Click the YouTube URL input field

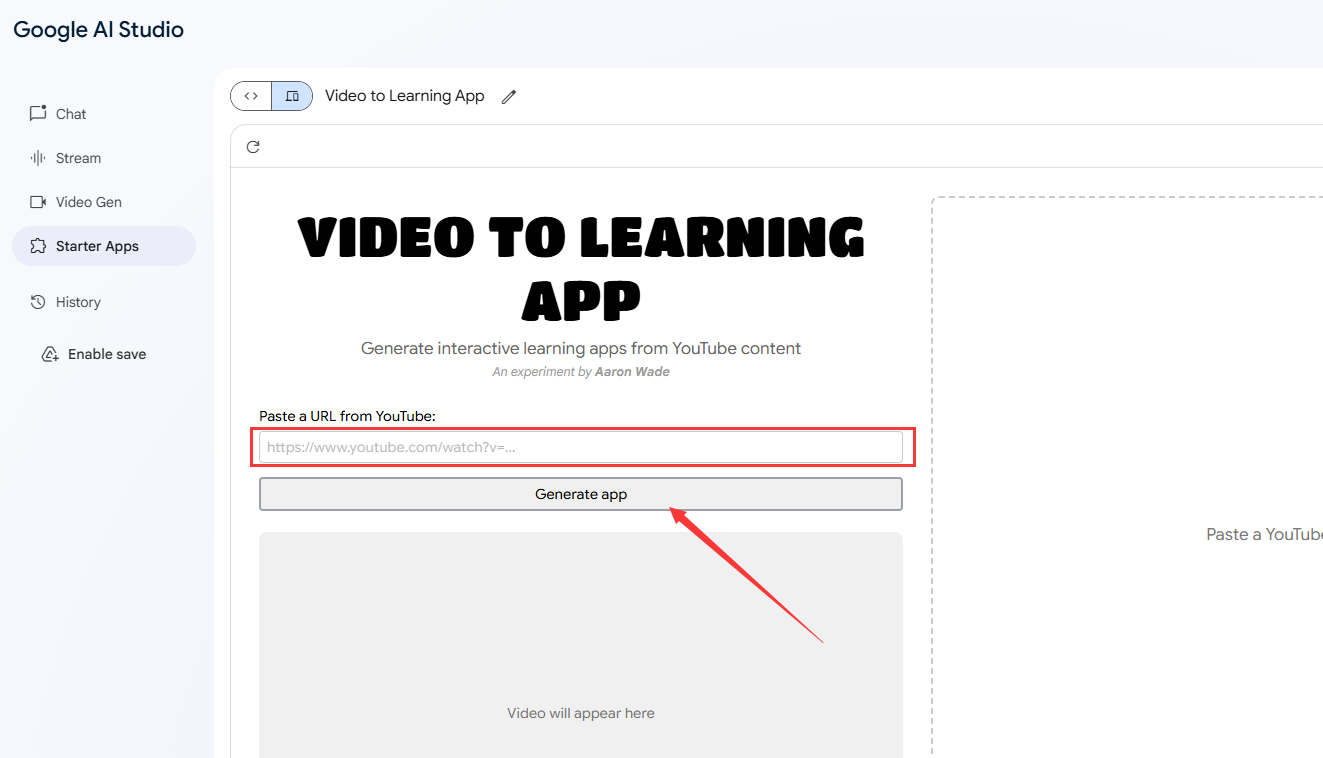pos(581,447)
